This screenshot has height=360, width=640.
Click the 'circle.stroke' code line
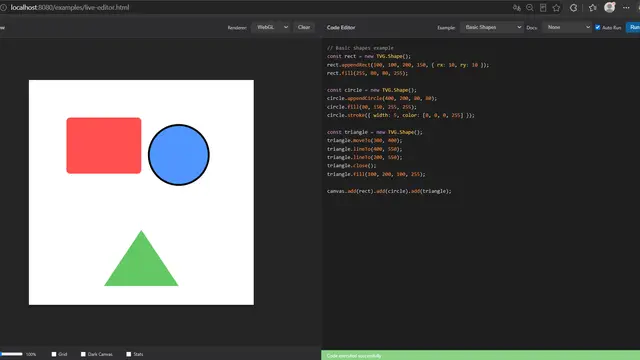(x=401, y=116)
